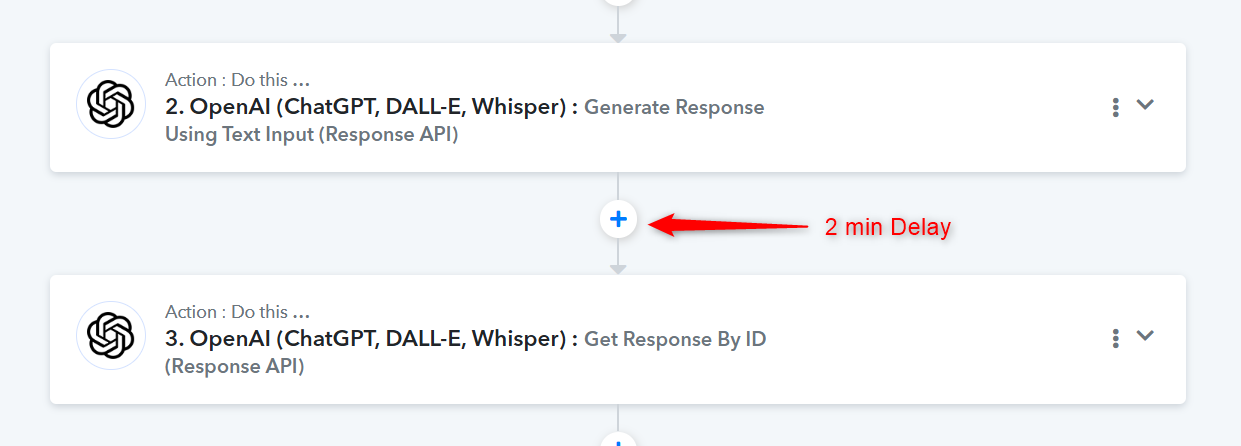Click 'Action : Do this ...' label in step 2

pos(237,80)
